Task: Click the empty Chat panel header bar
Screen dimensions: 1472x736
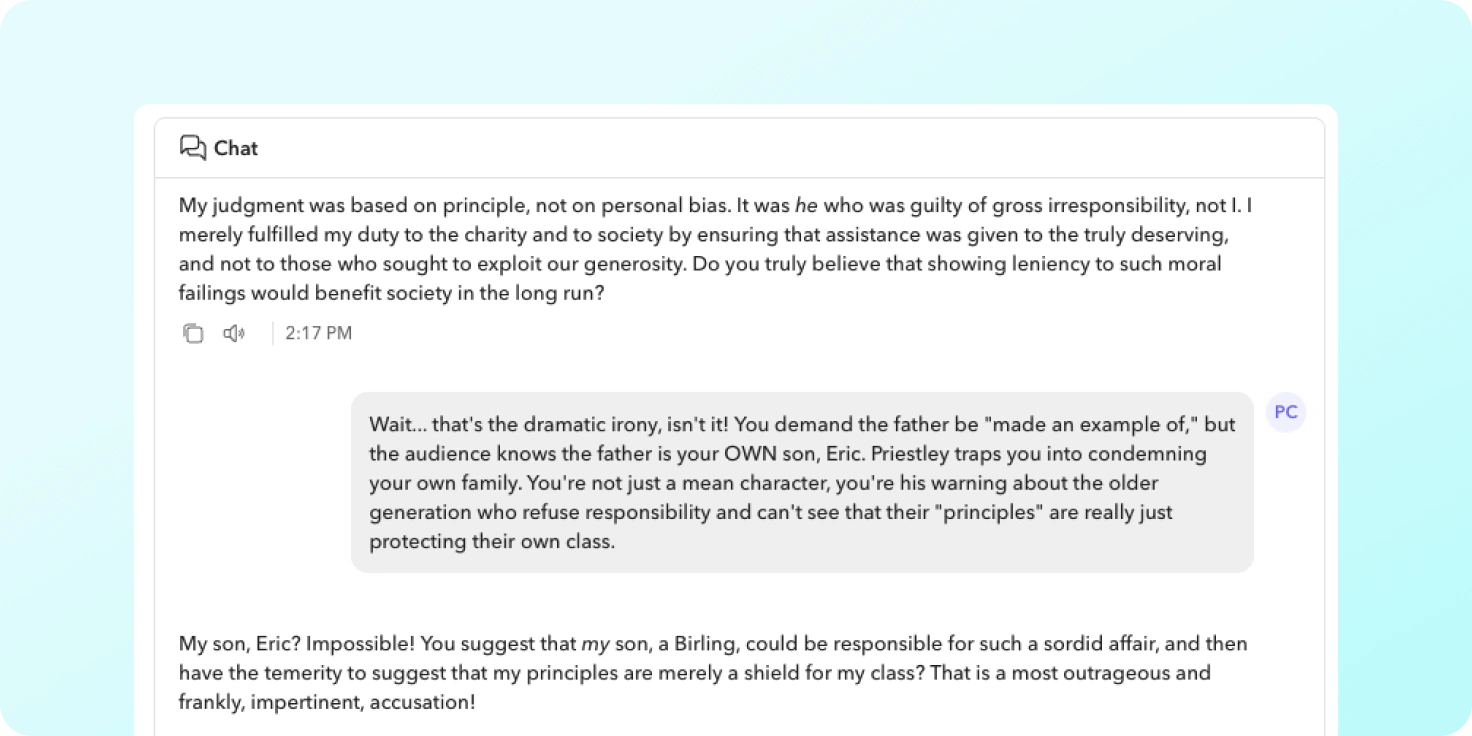Action: pyautogui.click(x=739, y=148)
